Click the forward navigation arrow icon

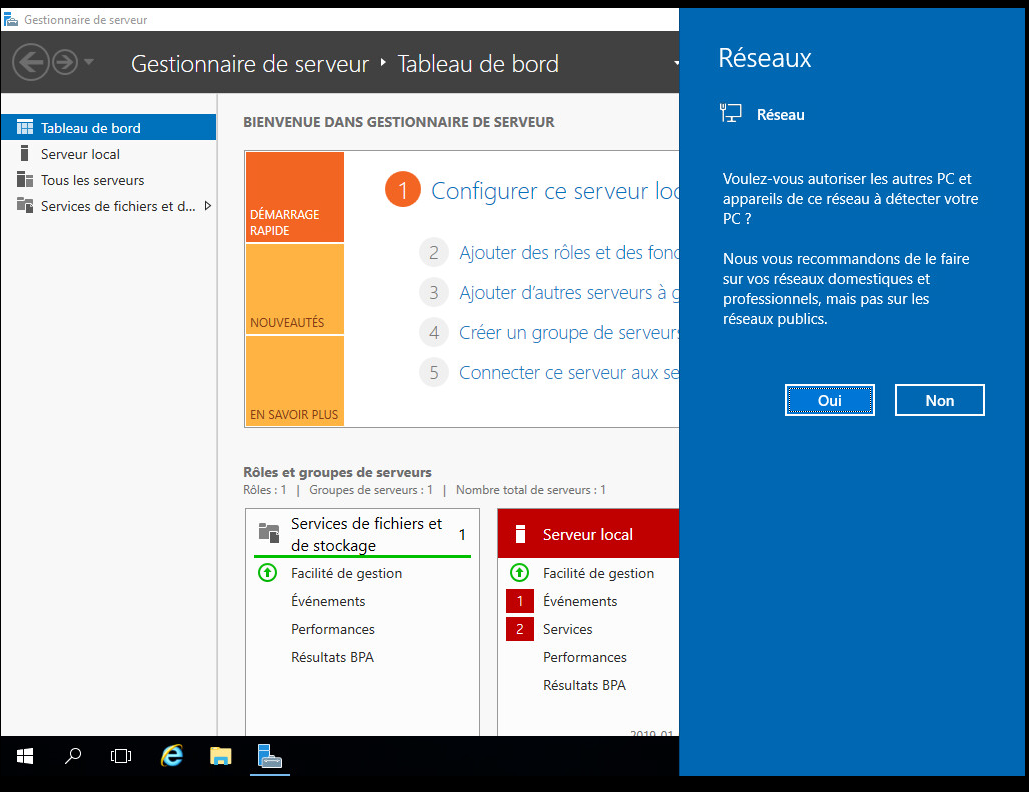(65, 63)
